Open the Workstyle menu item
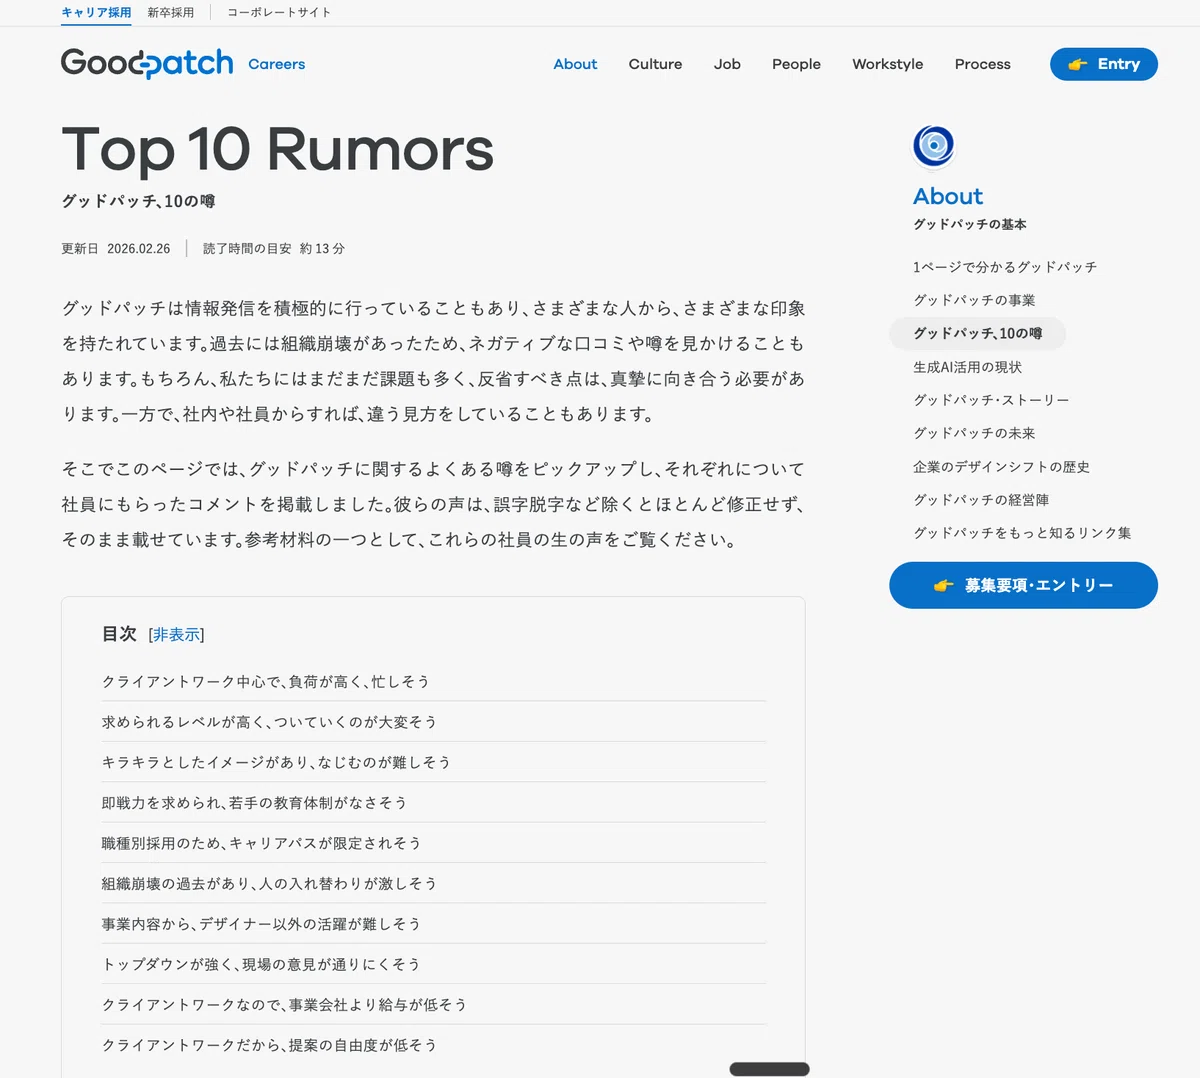 click(x=888, y=64)
